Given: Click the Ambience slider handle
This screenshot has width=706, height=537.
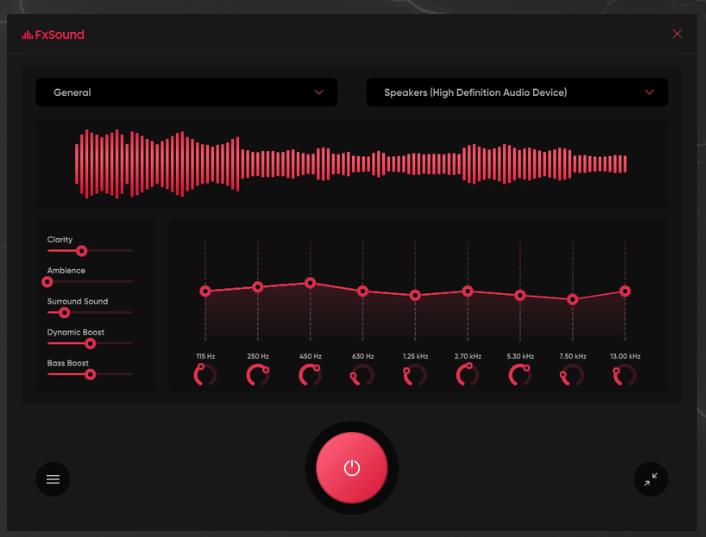Looking at the screenshot, I should 47,282.
